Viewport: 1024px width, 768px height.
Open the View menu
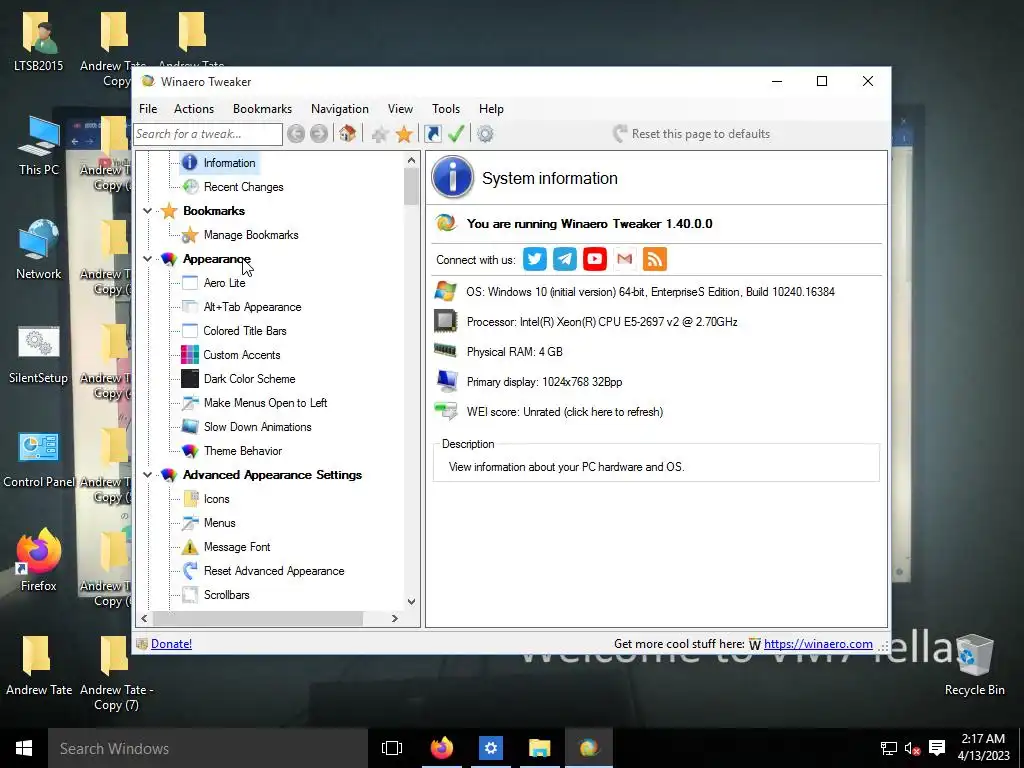click(x=400, y=109)
